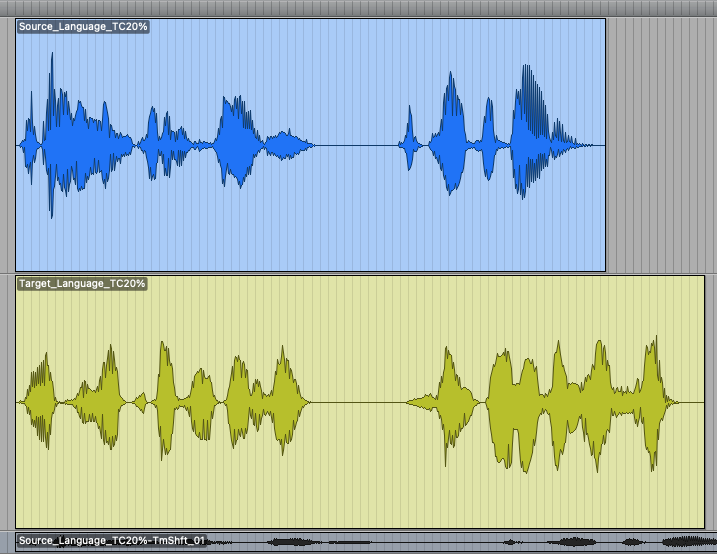717x554 pixels.
Task: Click the small waveform blip after blue clip's silence
Action: [408, 145]
